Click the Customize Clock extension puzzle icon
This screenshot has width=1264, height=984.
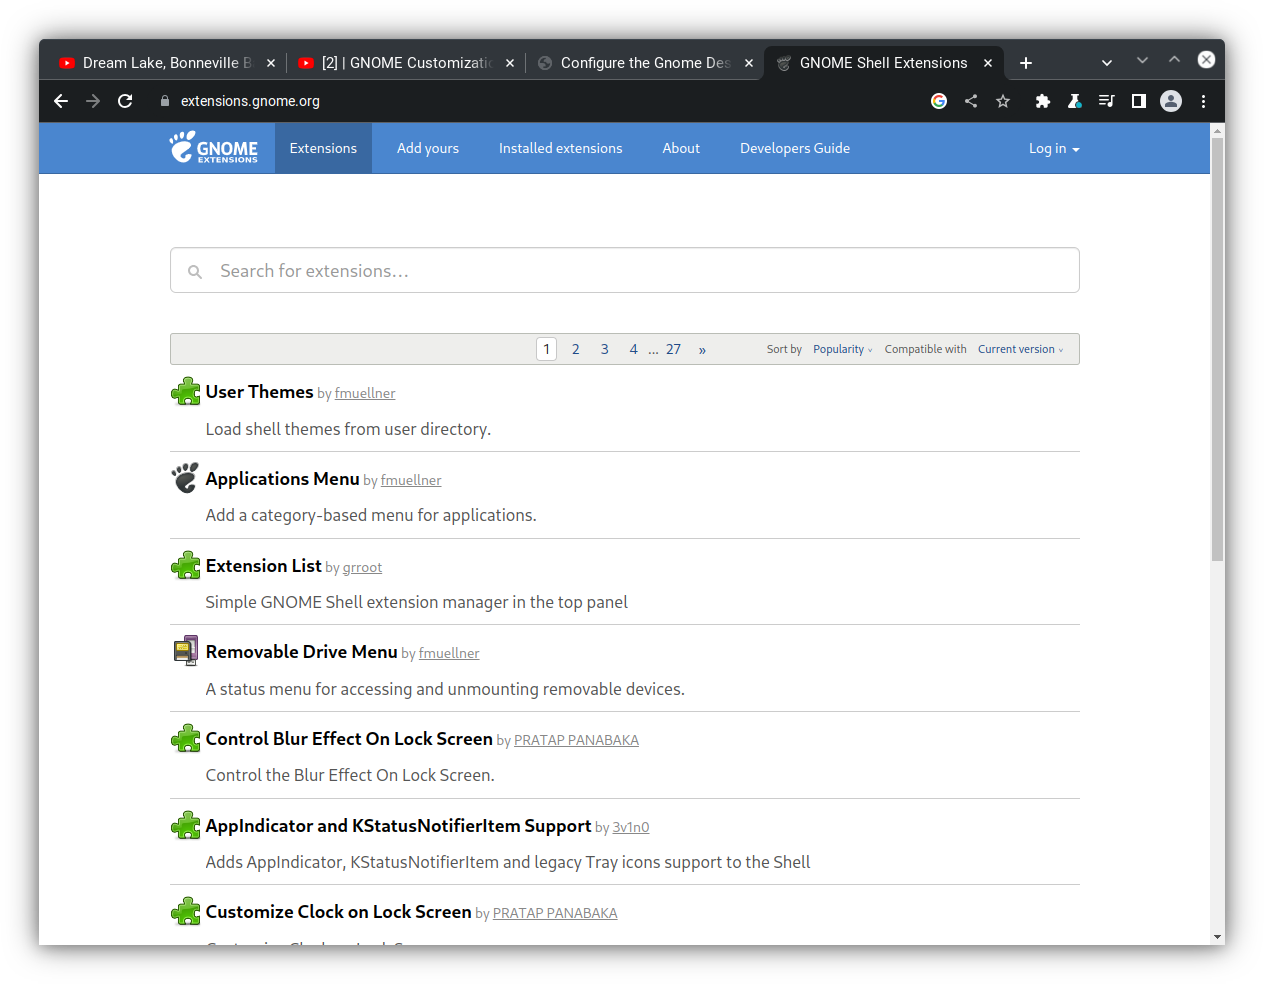pos(186,912)
